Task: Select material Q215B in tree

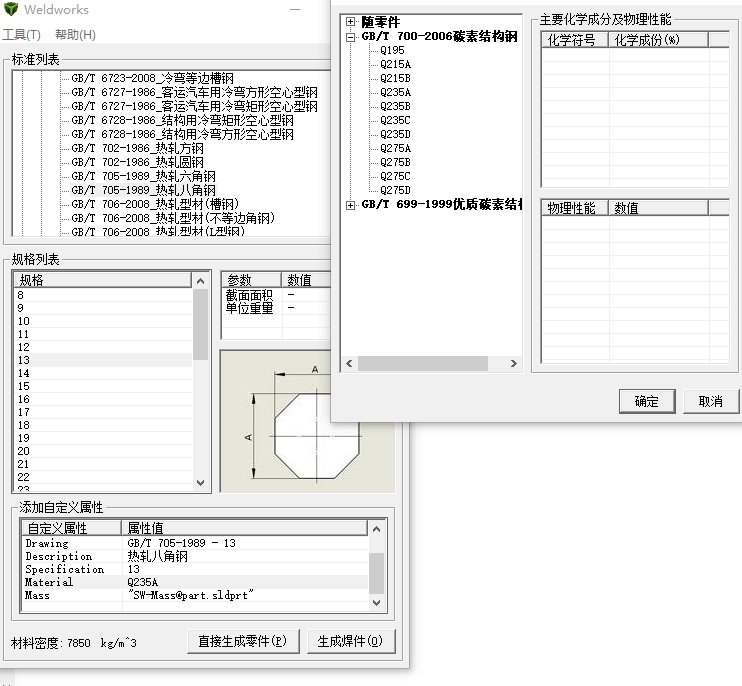Action: pyautogui.click(x=396, y=78)
